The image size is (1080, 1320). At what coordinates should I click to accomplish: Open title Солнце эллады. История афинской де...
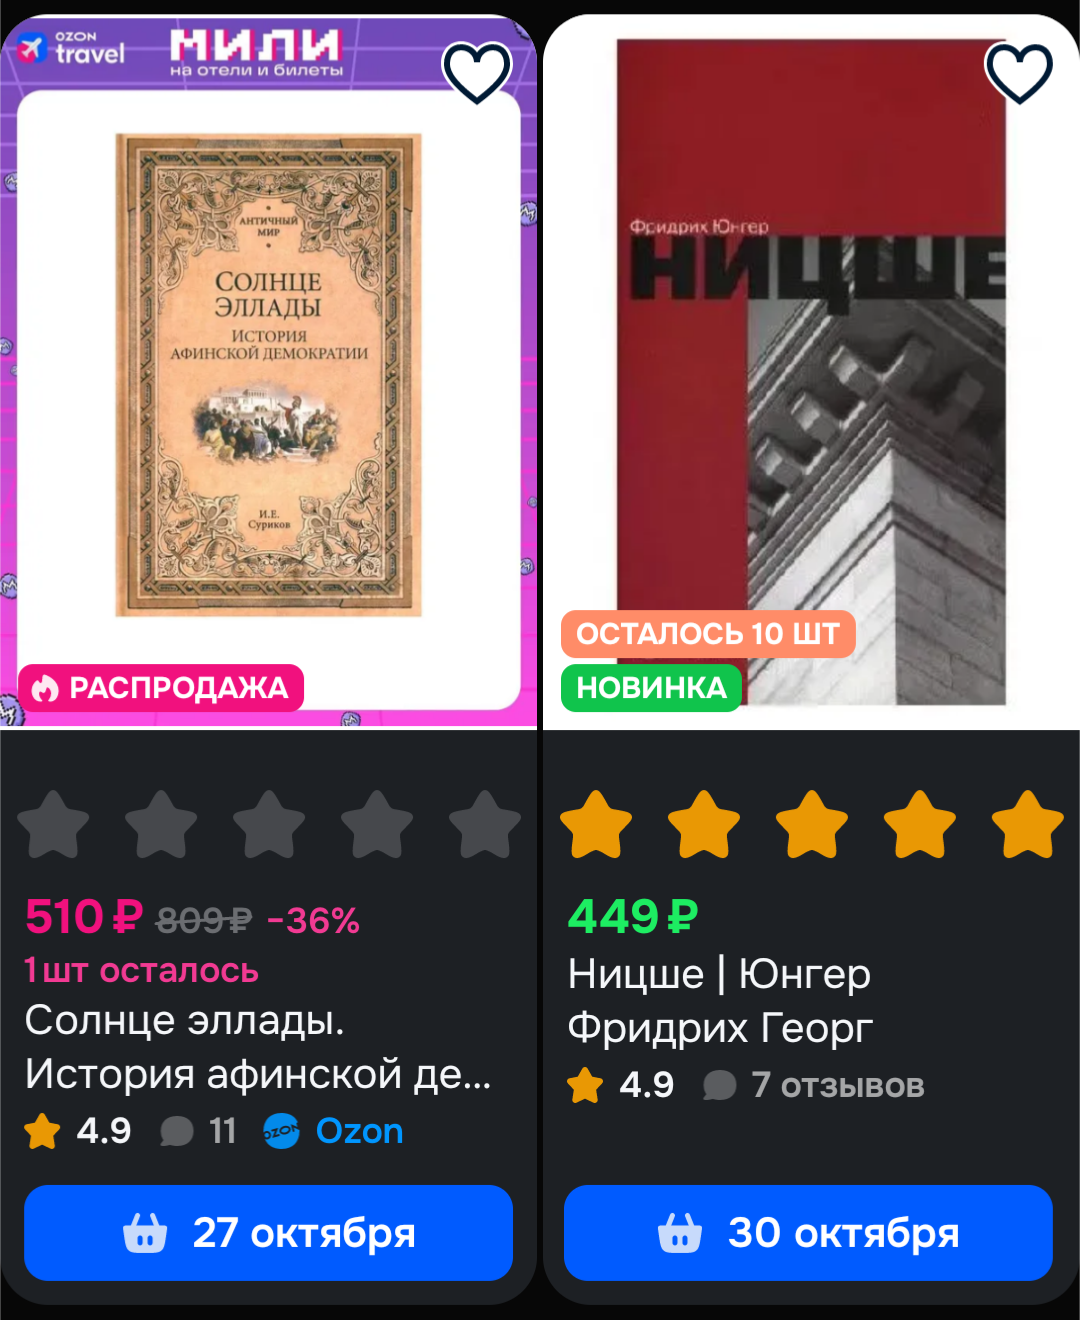pyautogui.click(x=258, y=1047)
